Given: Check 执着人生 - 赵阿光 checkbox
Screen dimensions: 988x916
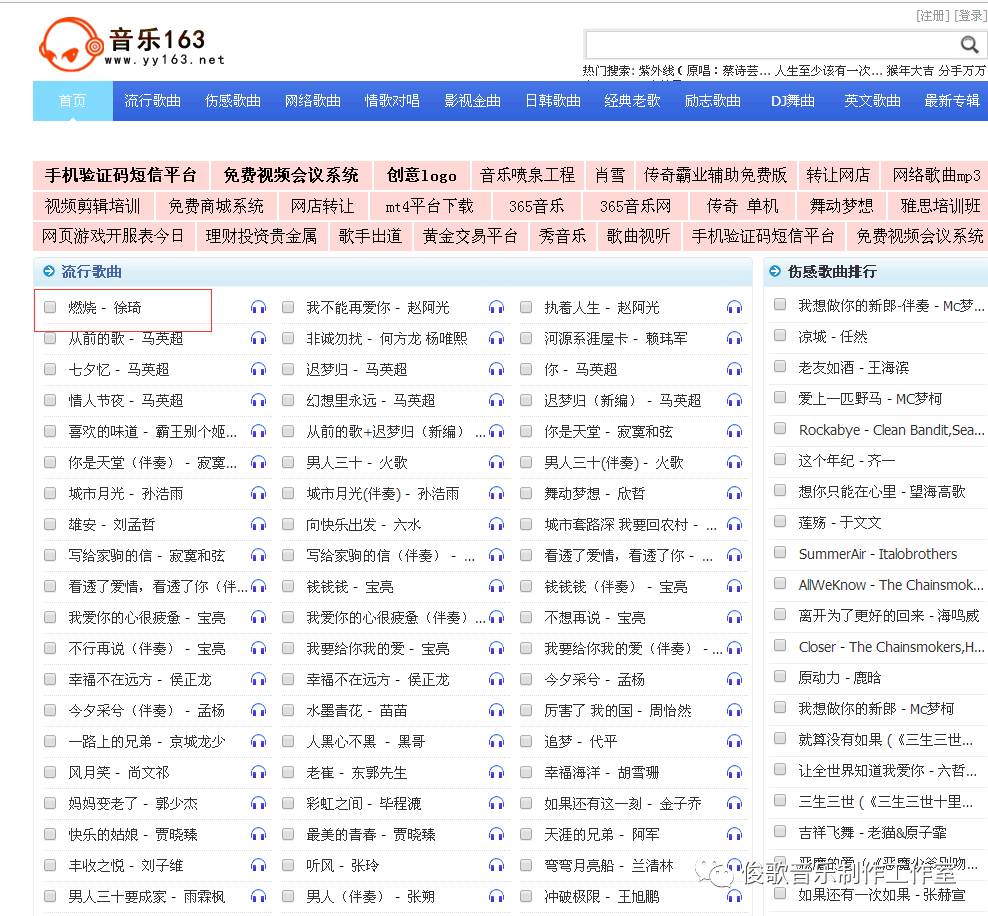Looking at the screenshot, I should [x=526, y=307].
